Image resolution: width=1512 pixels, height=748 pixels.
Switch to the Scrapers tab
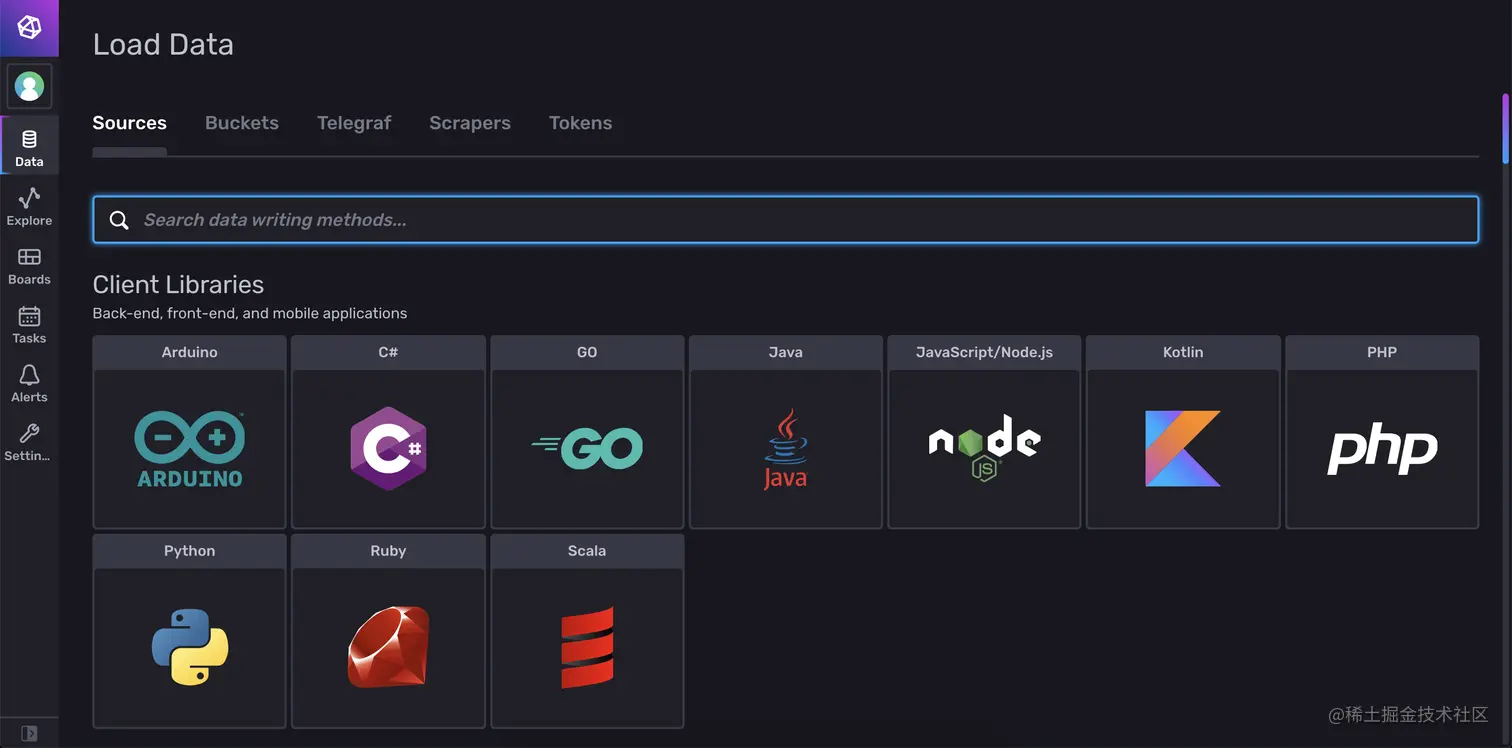(470, 123)
